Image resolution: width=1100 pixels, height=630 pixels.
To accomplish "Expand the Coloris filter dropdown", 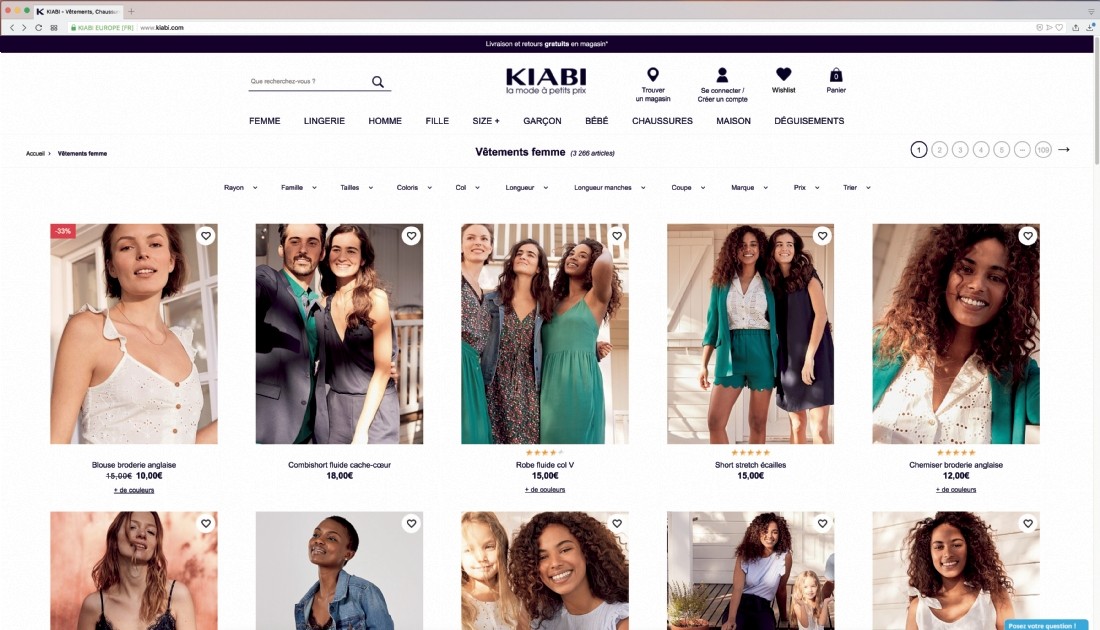I will coord(414,187).
